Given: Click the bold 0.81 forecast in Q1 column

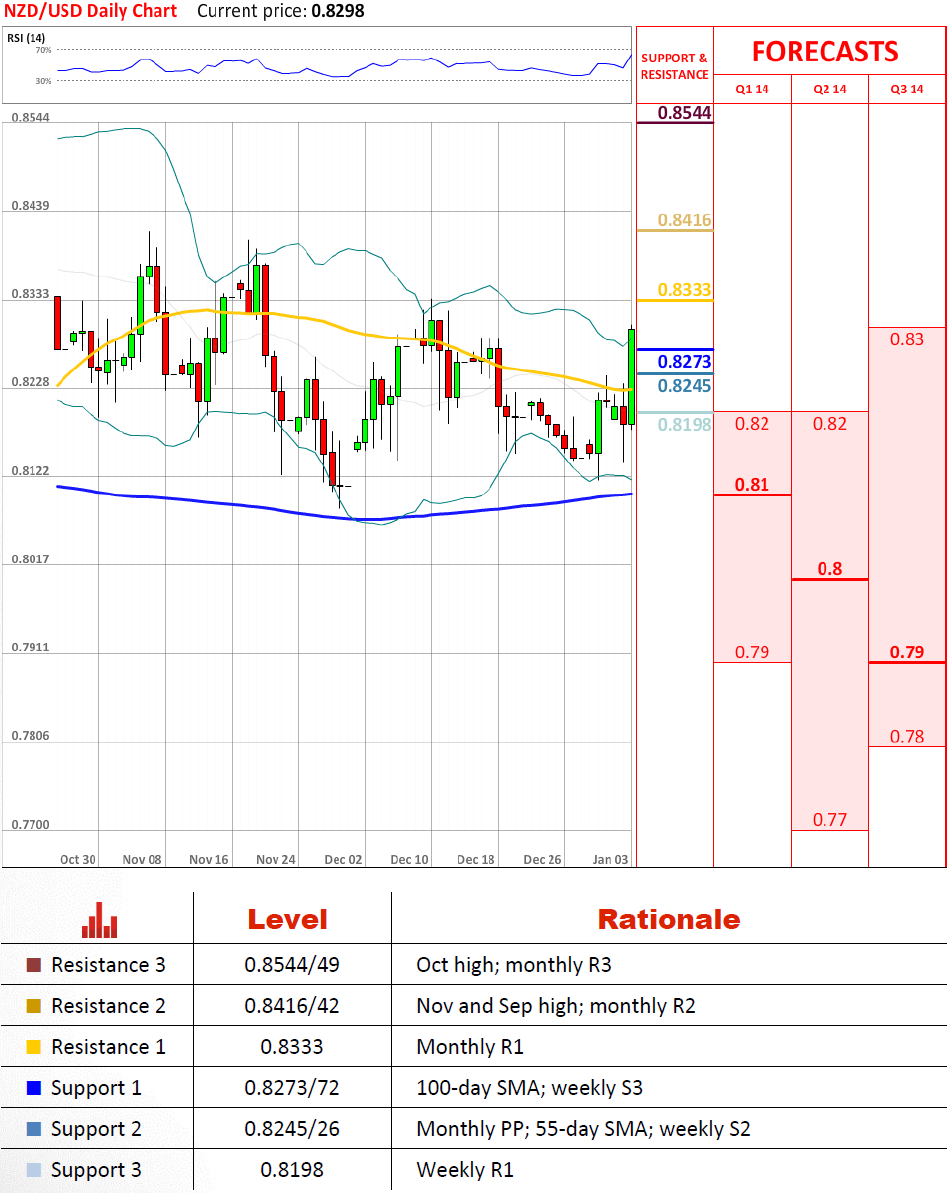Looking at the screenshot, I should [x=752, y=485].
